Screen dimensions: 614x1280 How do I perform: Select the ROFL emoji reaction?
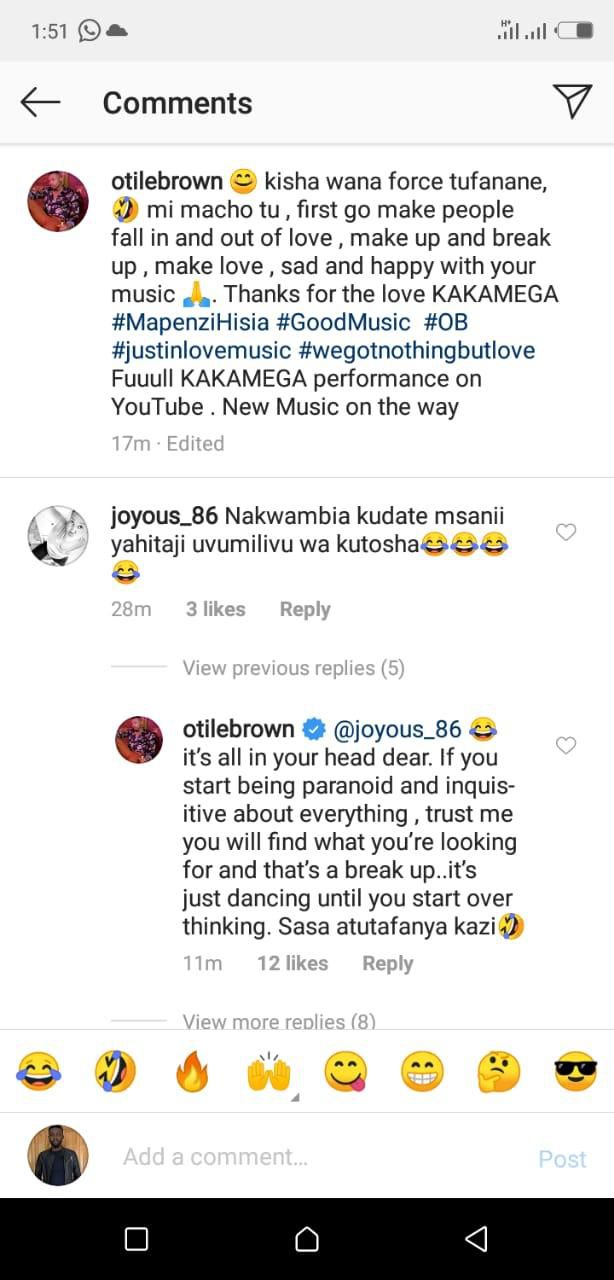pos(115,1068)
